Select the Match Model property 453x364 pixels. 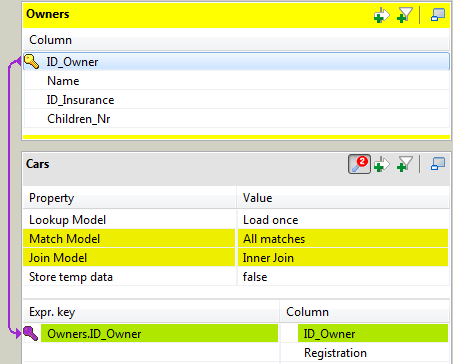pos(129,239)
